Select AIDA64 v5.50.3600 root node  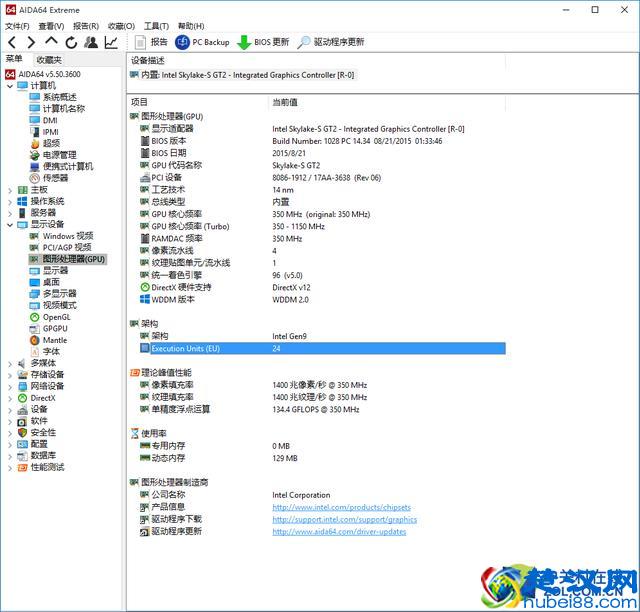coord(43,74)
